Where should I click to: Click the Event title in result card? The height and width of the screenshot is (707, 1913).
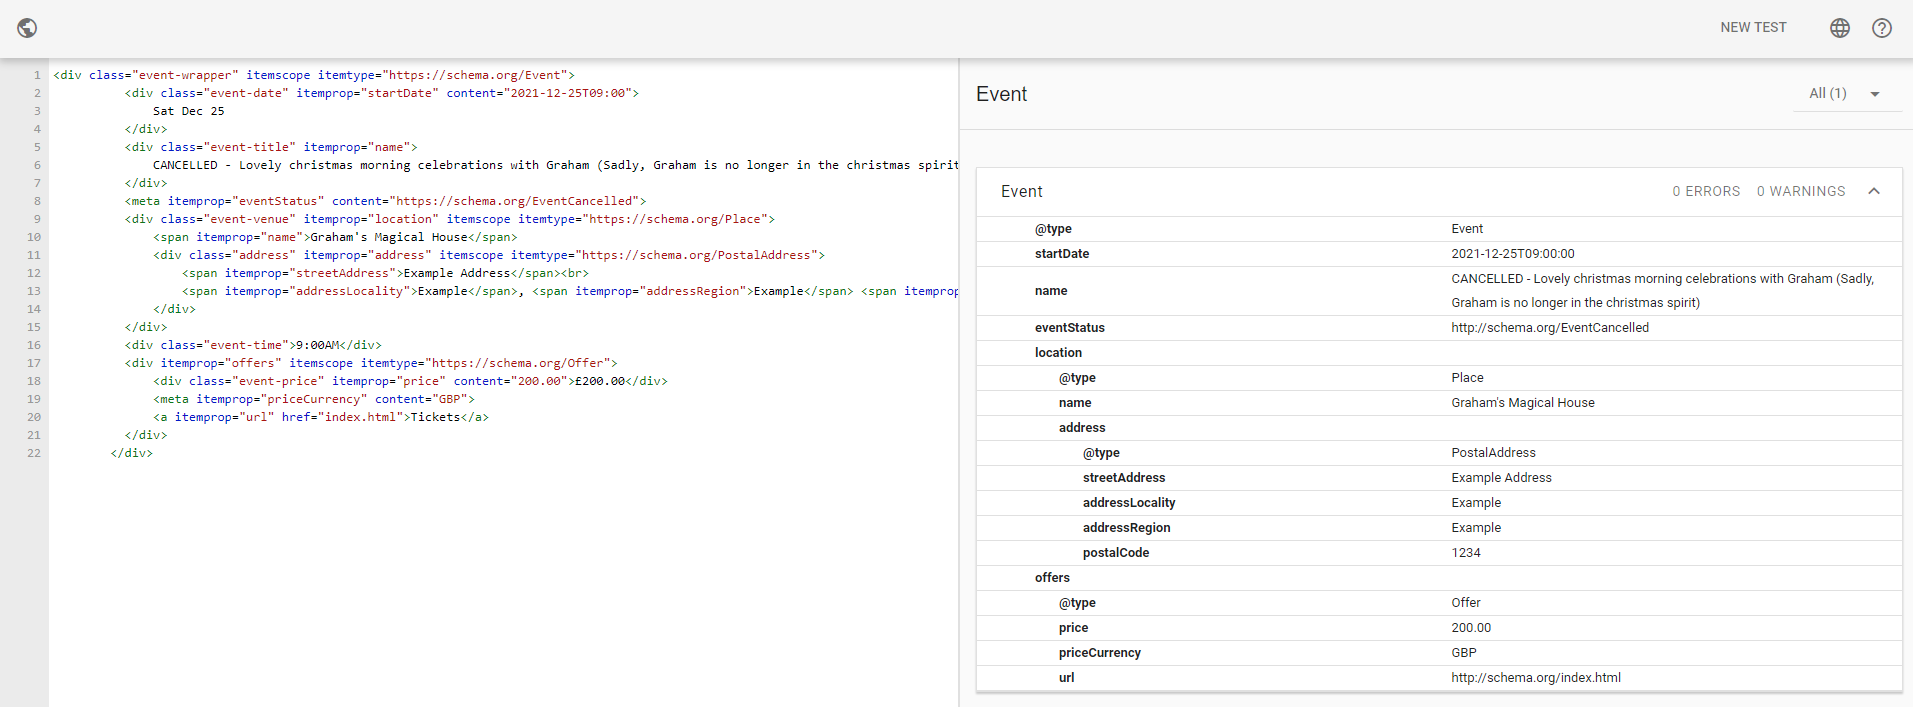(x=1022, y=191)
